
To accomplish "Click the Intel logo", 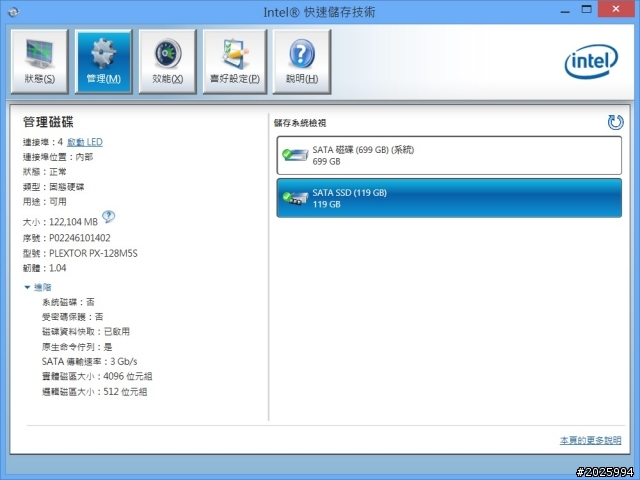I will (x=591, y=61).
